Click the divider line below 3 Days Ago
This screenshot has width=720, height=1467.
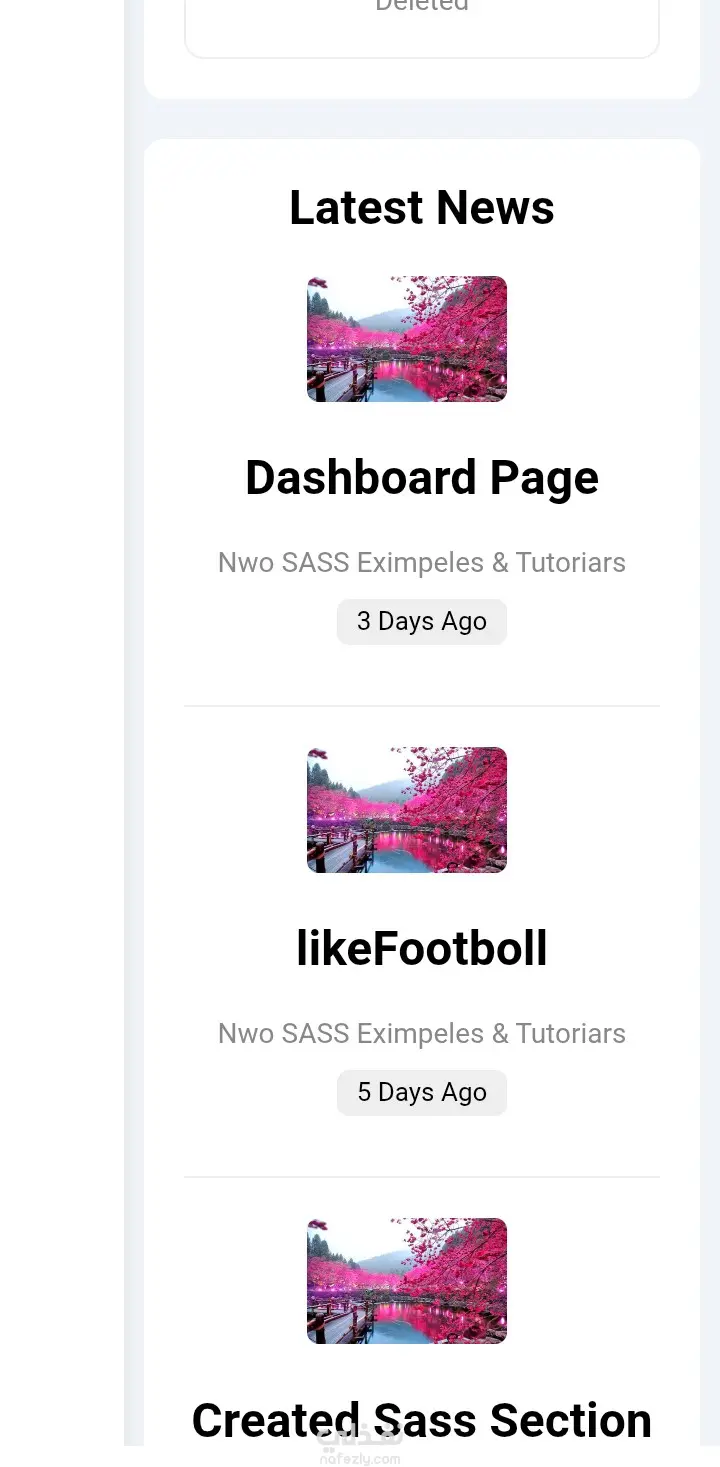(x=422, y=706)
